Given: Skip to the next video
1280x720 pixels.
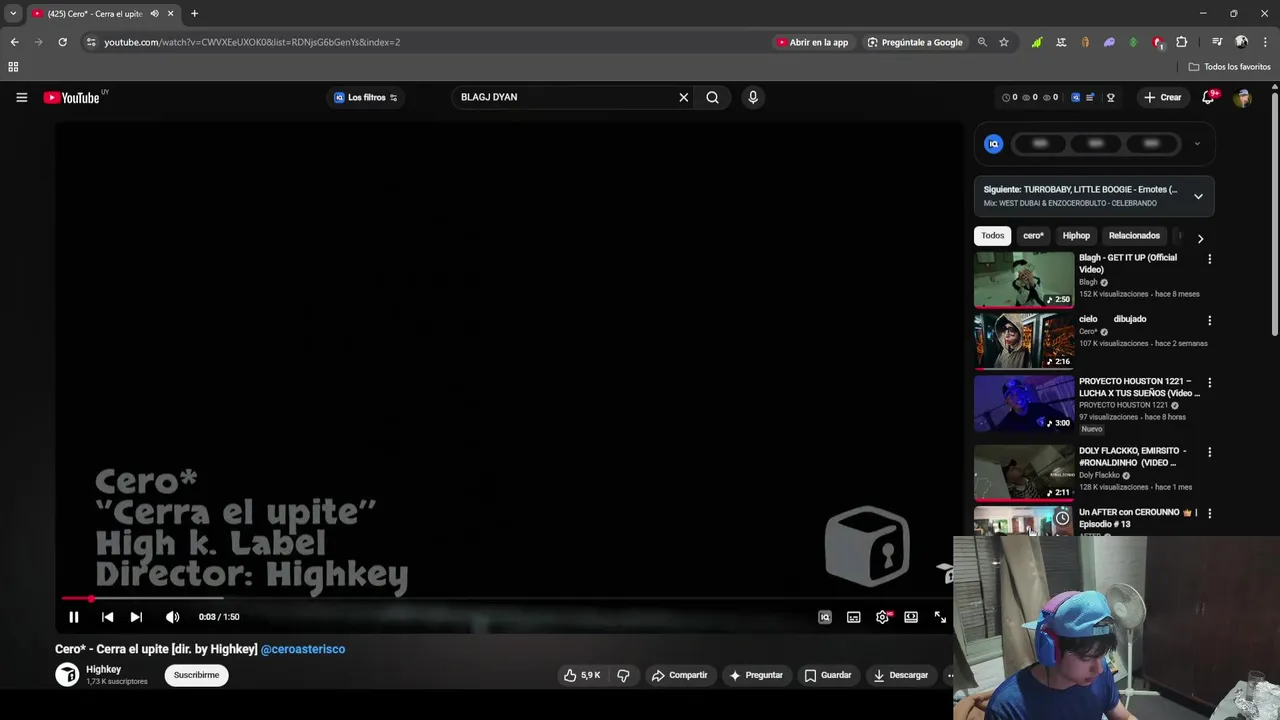Looking at the screenshot, I should [136, 617].
